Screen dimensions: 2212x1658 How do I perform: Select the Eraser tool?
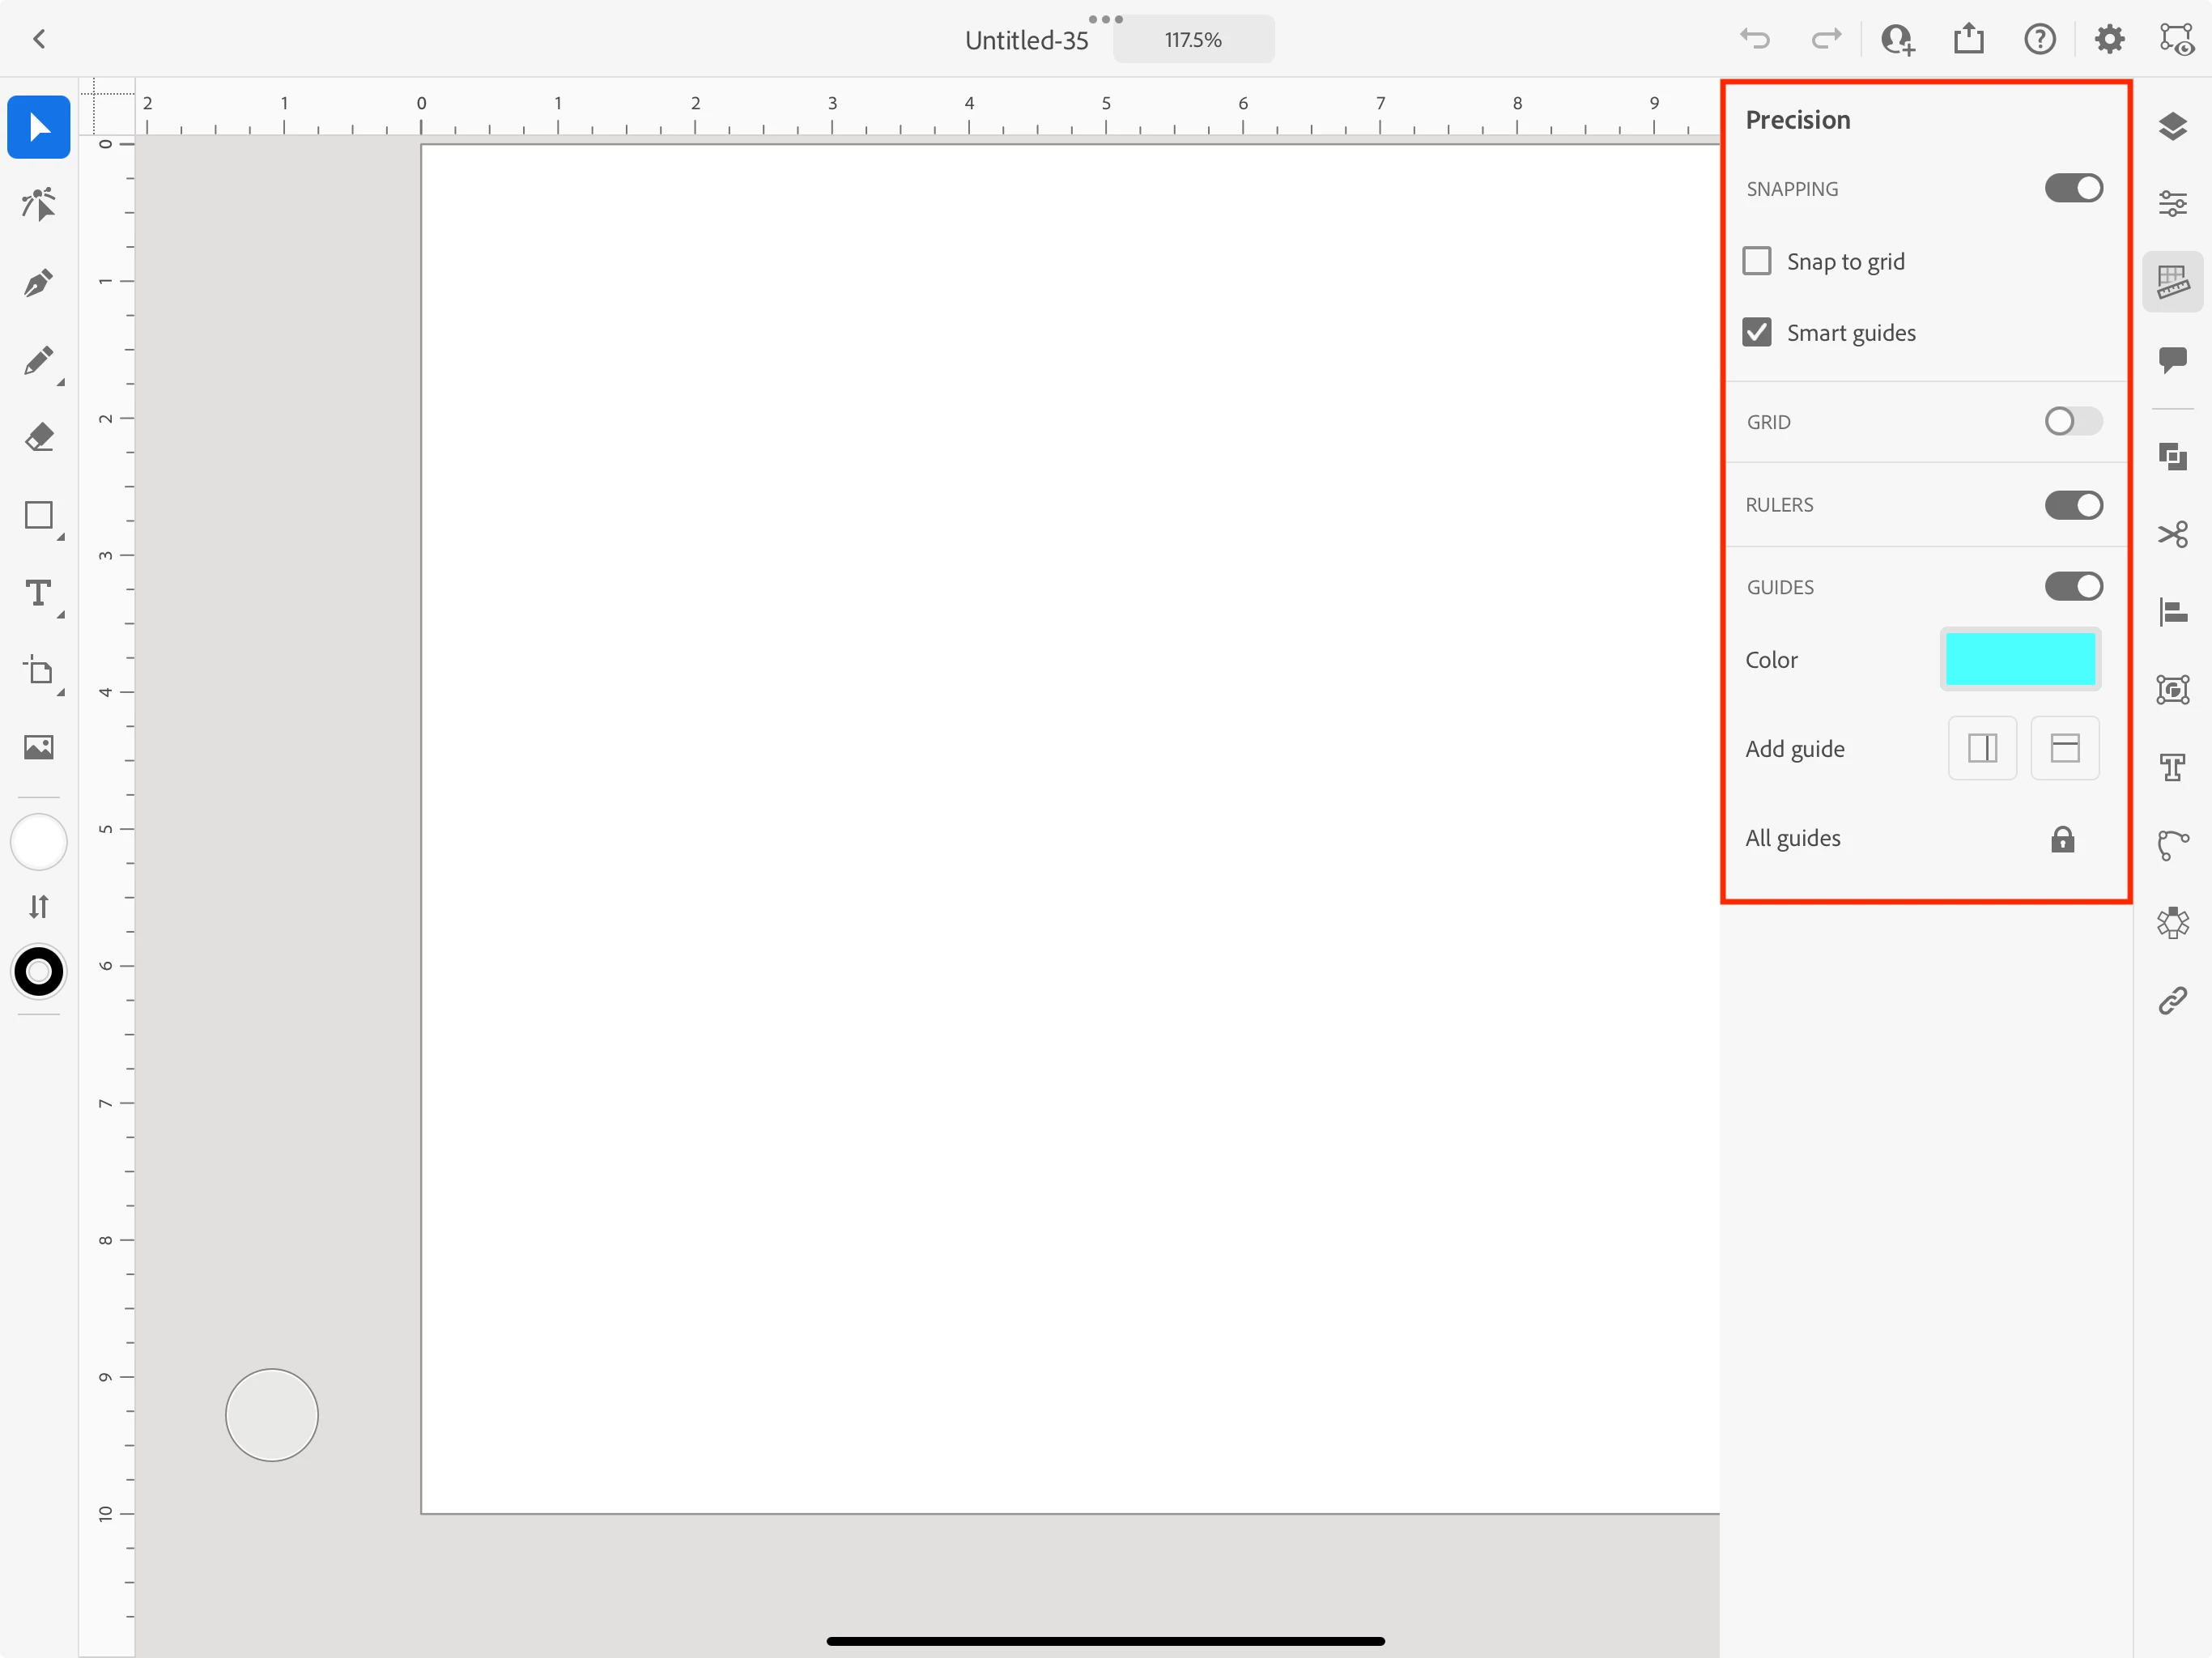click(38, 437)
